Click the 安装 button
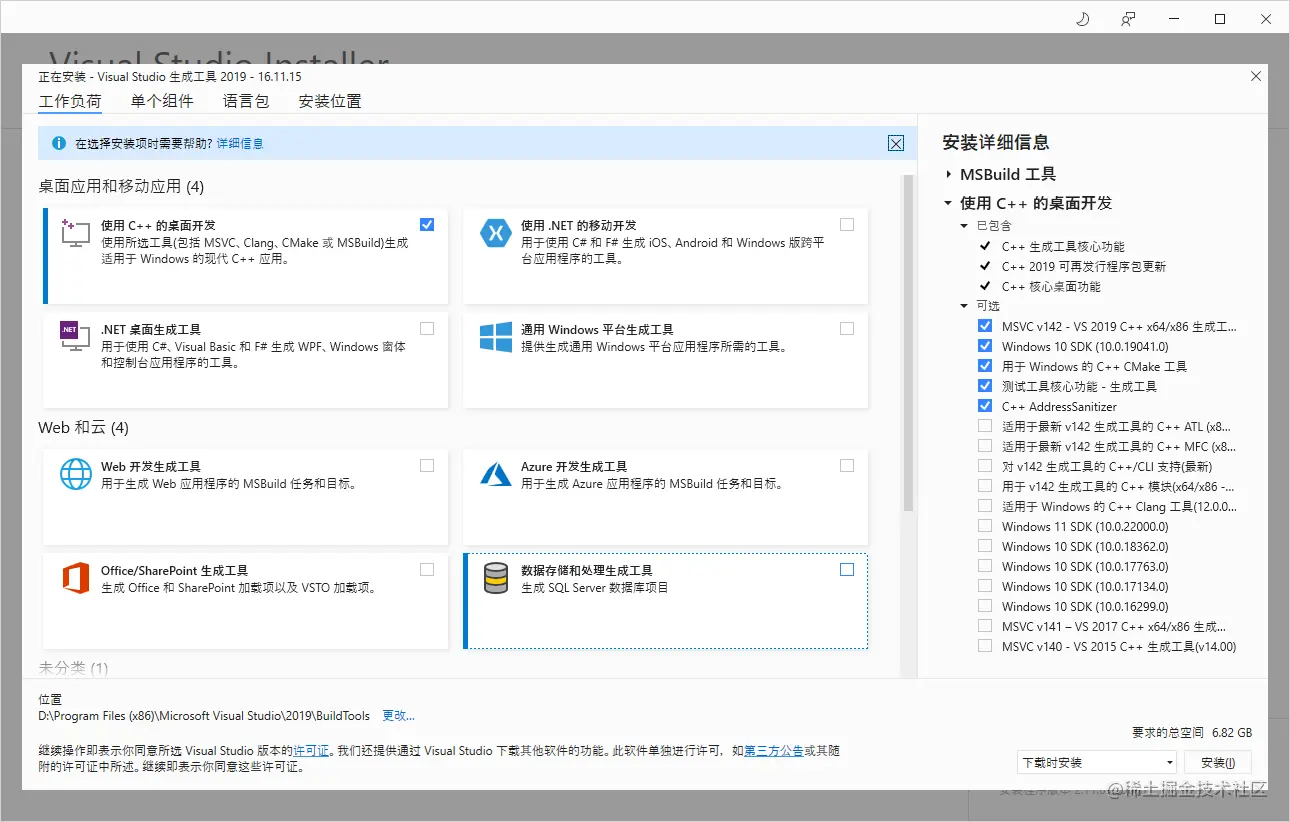 point(1216,762)
